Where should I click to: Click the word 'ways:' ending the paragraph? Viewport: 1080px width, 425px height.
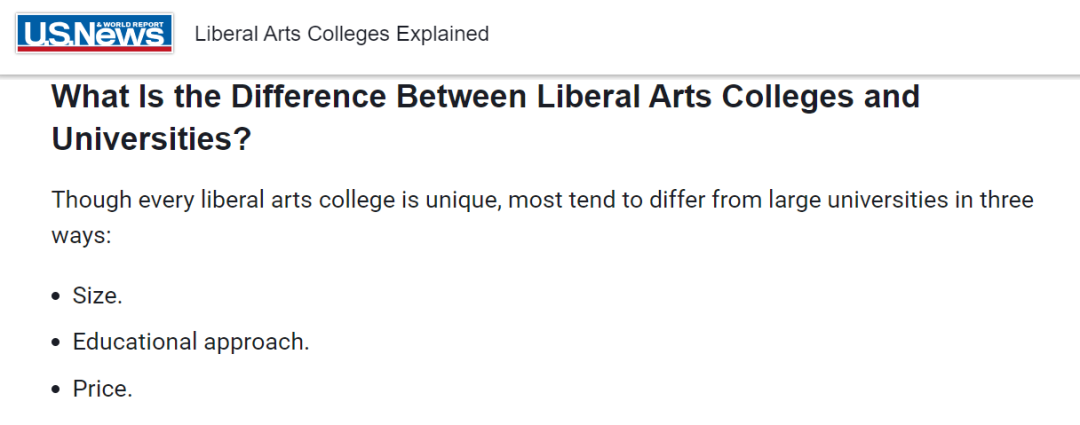(x=81, y=236)
